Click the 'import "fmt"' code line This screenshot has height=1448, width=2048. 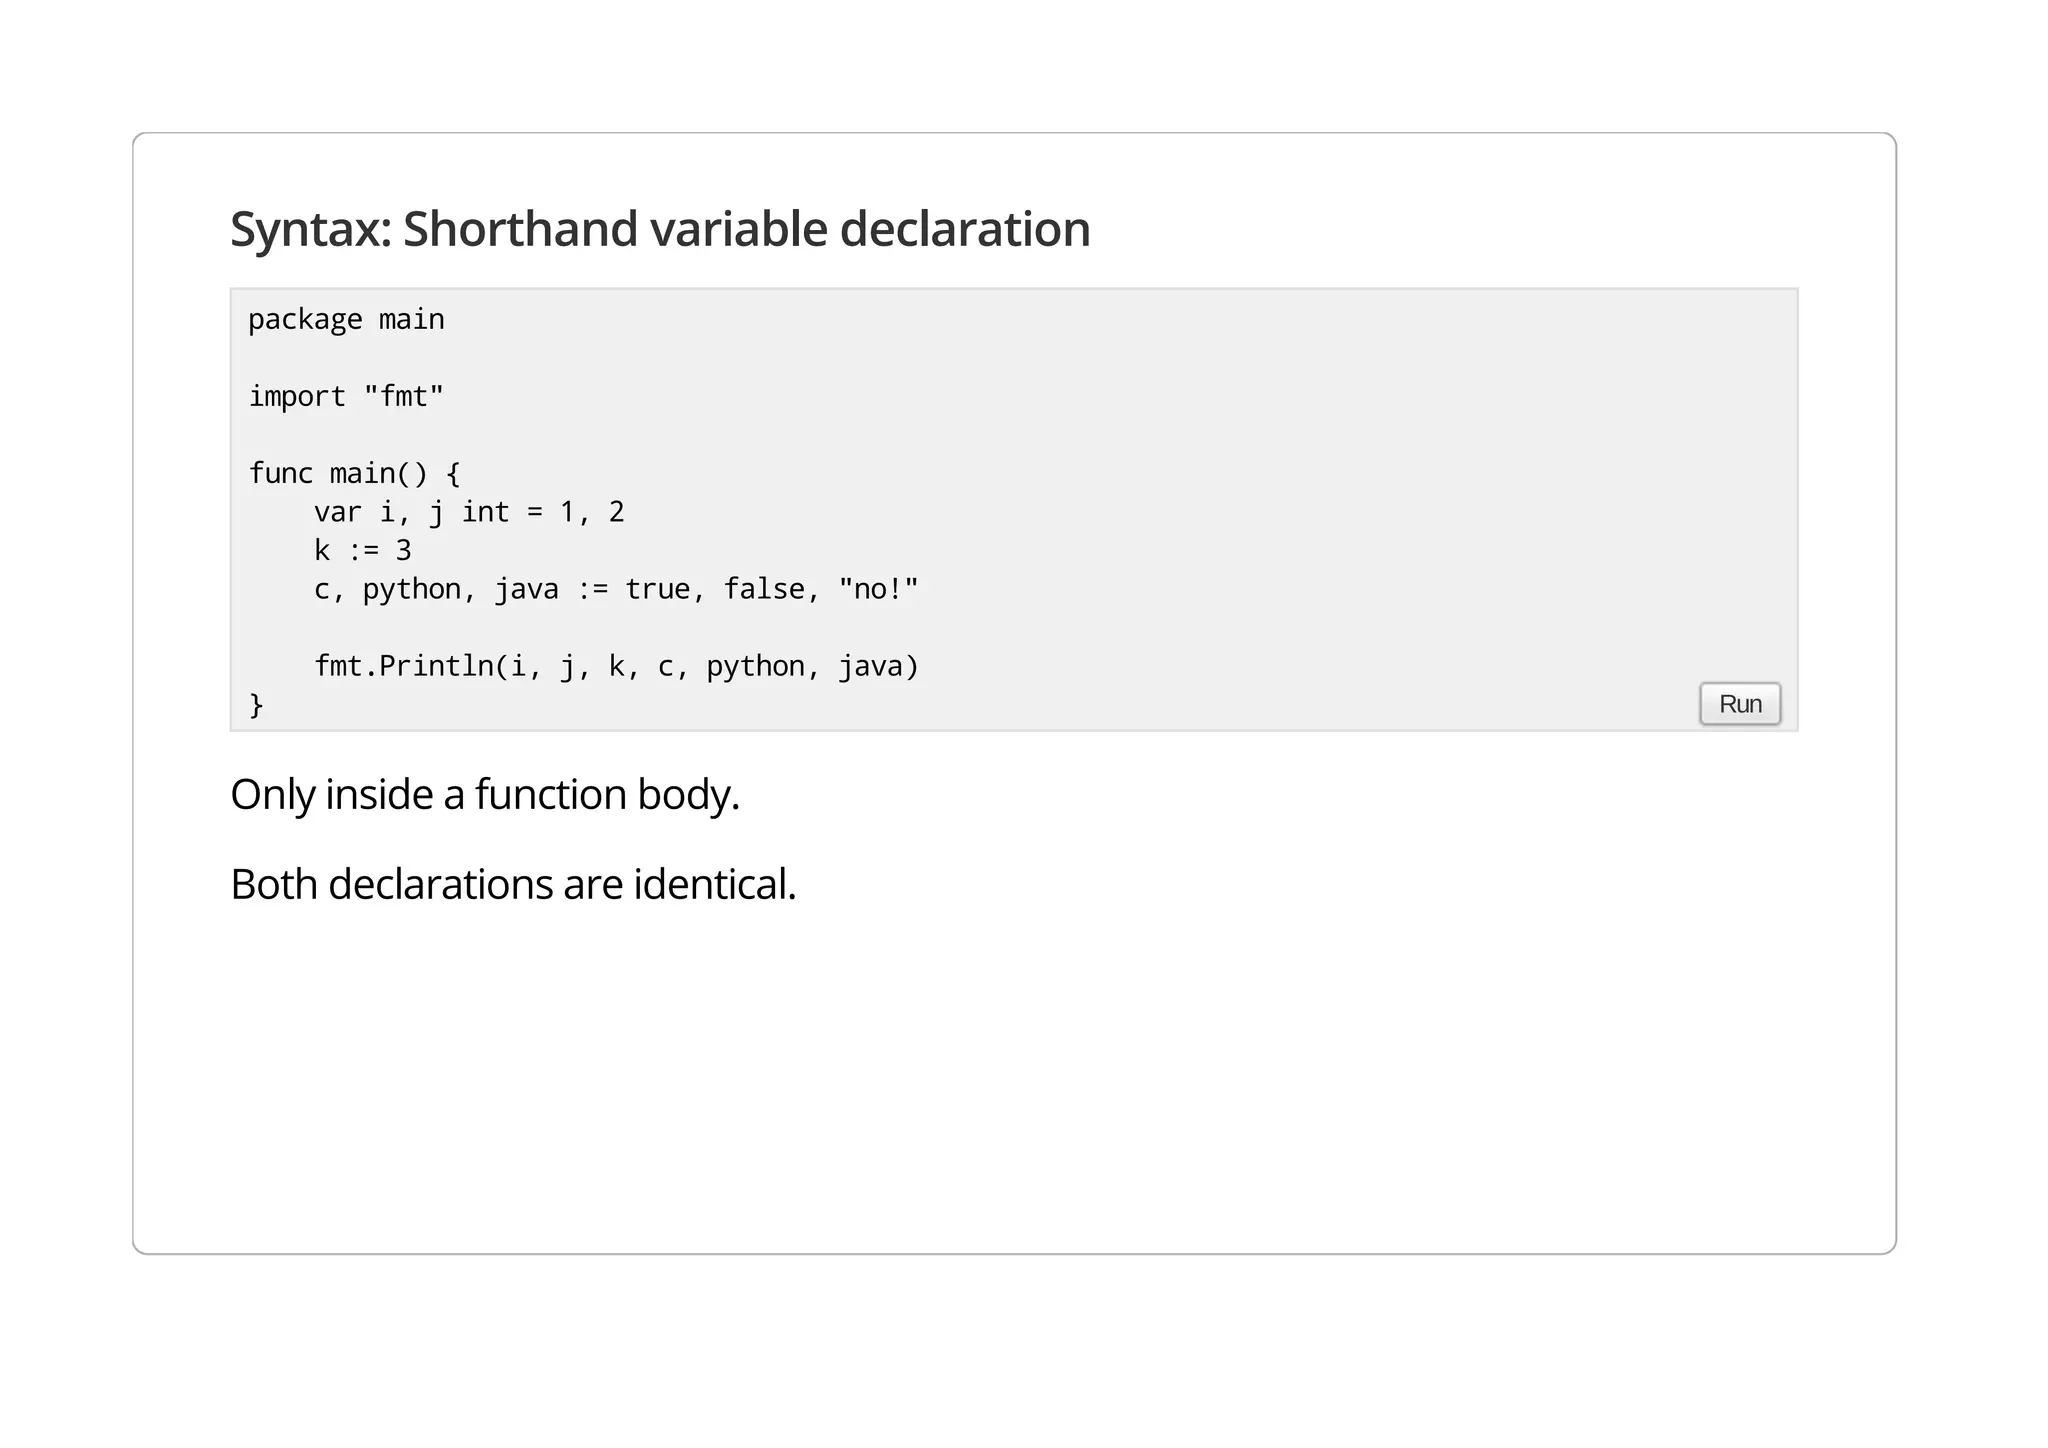pyautogui.click(x=346, y=397)
